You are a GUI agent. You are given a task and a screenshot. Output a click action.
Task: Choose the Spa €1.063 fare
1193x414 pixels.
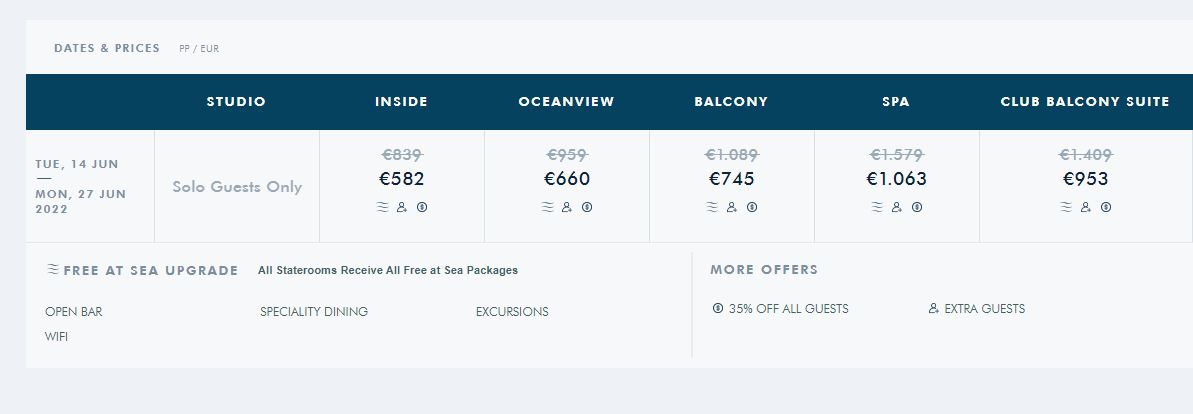pyautogui.click(x=896, y=179)
